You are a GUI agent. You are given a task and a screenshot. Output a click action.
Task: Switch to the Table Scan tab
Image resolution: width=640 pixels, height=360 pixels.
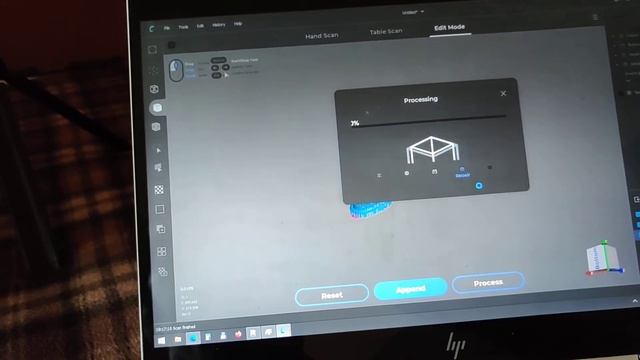coord(386,31)
